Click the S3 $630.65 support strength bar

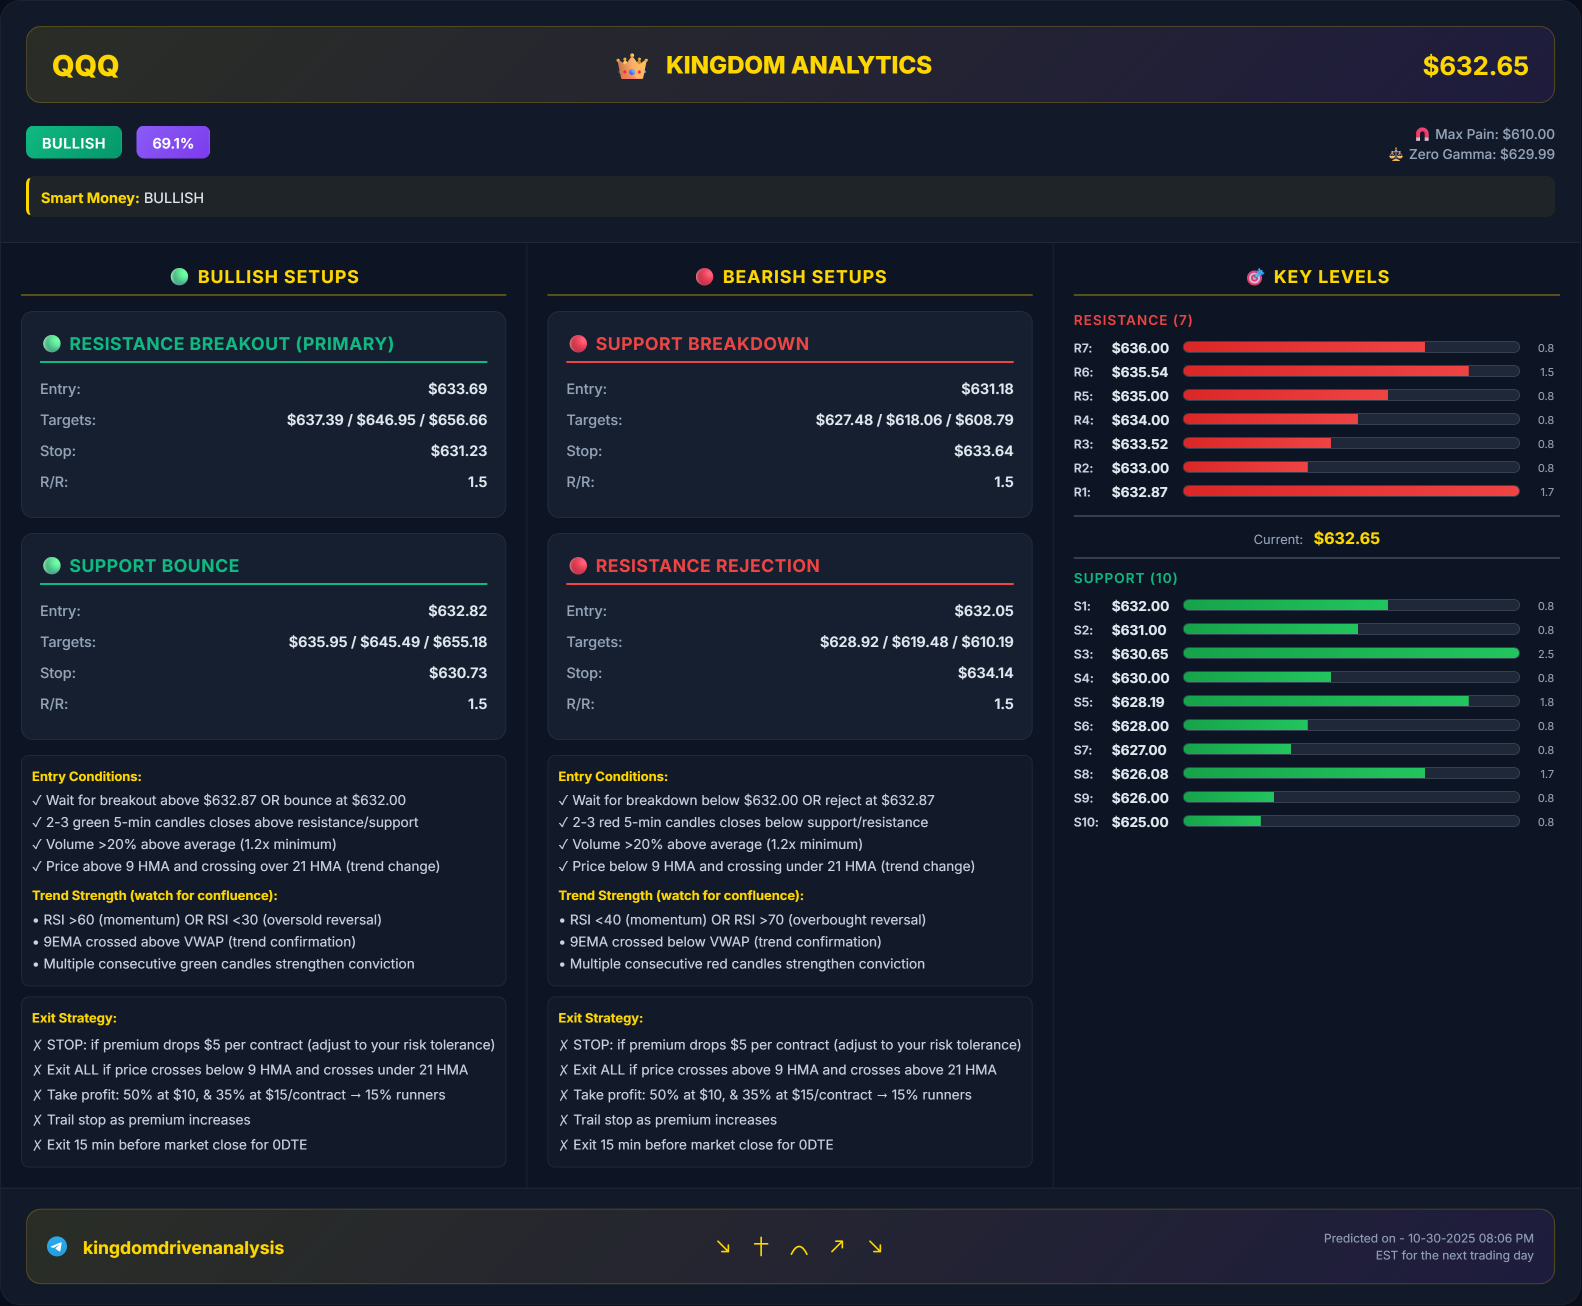[1351, 654]
